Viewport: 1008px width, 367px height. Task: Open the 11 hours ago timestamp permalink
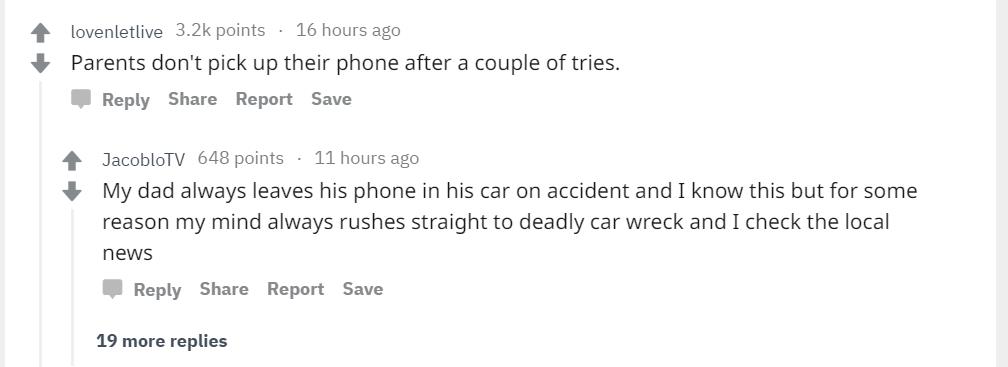pyautogui.click(x=366, y=158)
